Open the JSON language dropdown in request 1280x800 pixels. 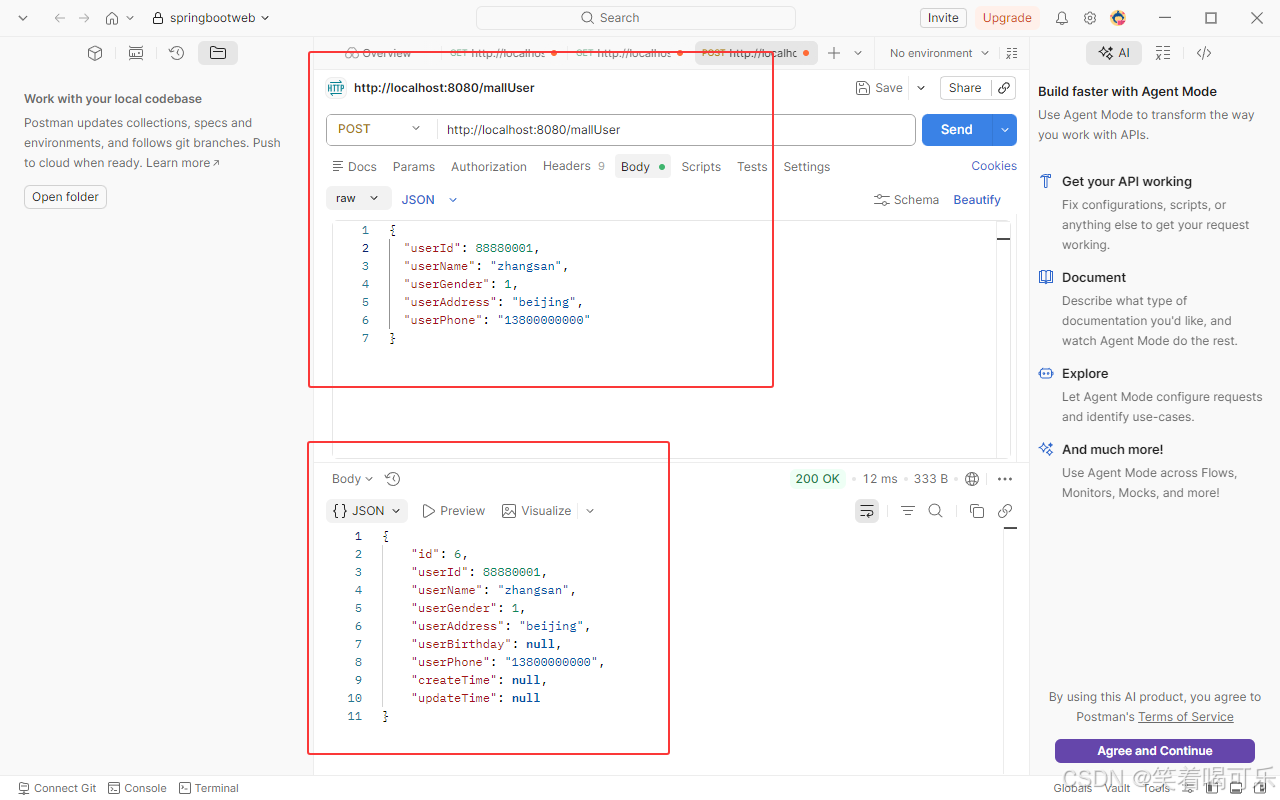pyautogui.click(x=429, y=200)
